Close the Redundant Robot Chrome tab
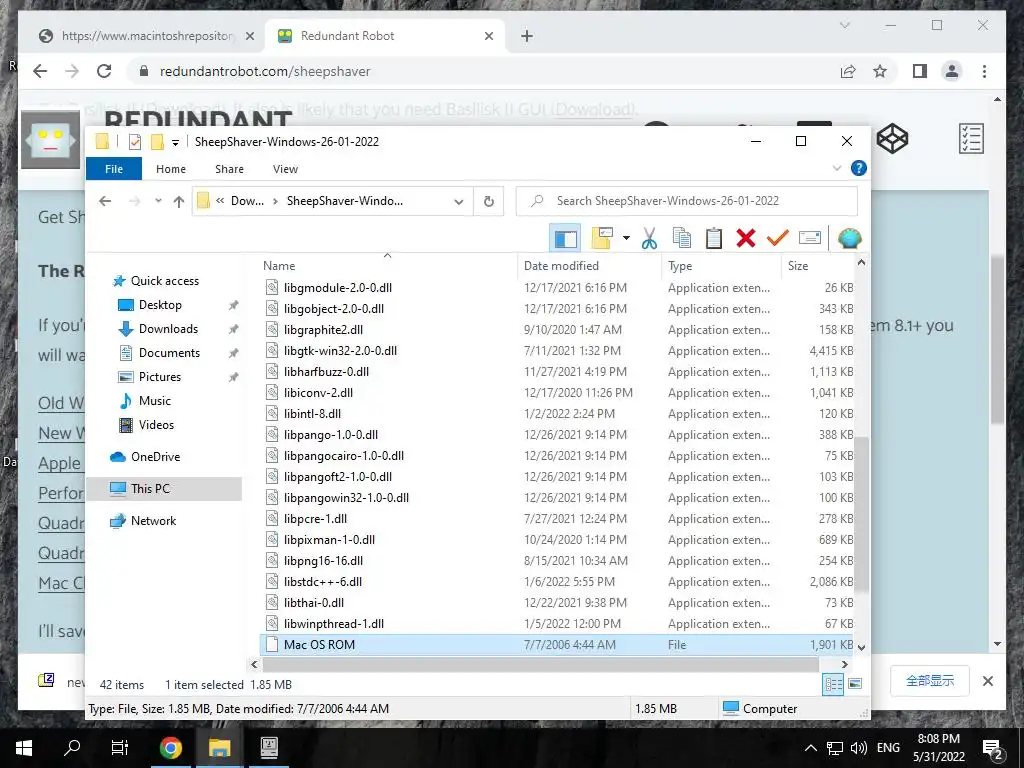The width and height of the screenshot is (1024, 768). click(x=489, y=36)
